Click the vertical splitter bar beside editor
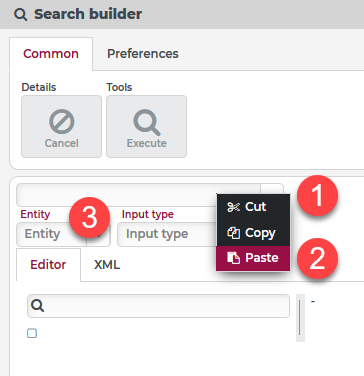Viewport: 364px width, 376px height. click(300, 318)
